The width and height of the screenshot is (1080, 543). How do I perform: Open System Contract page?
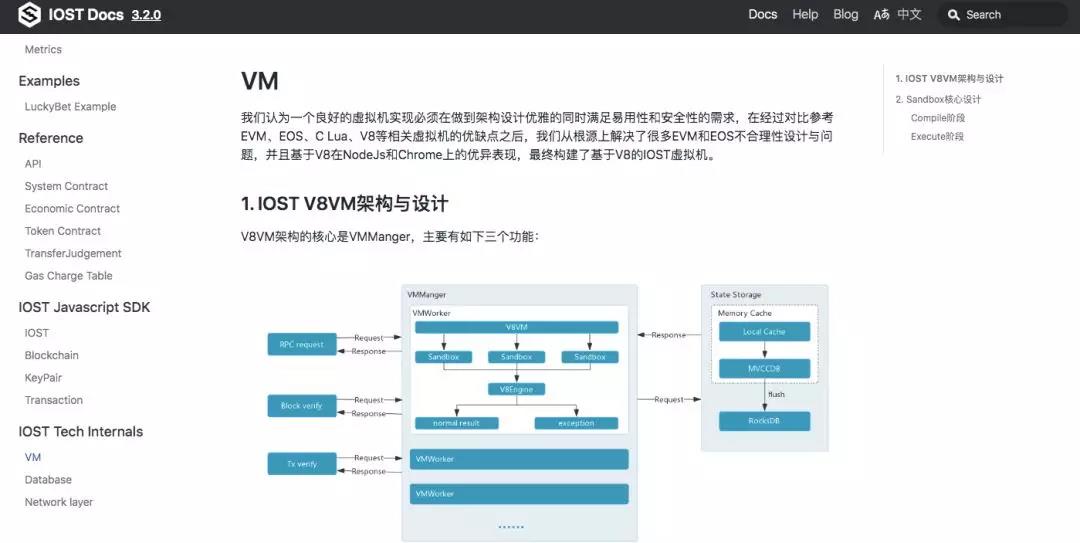66,186
